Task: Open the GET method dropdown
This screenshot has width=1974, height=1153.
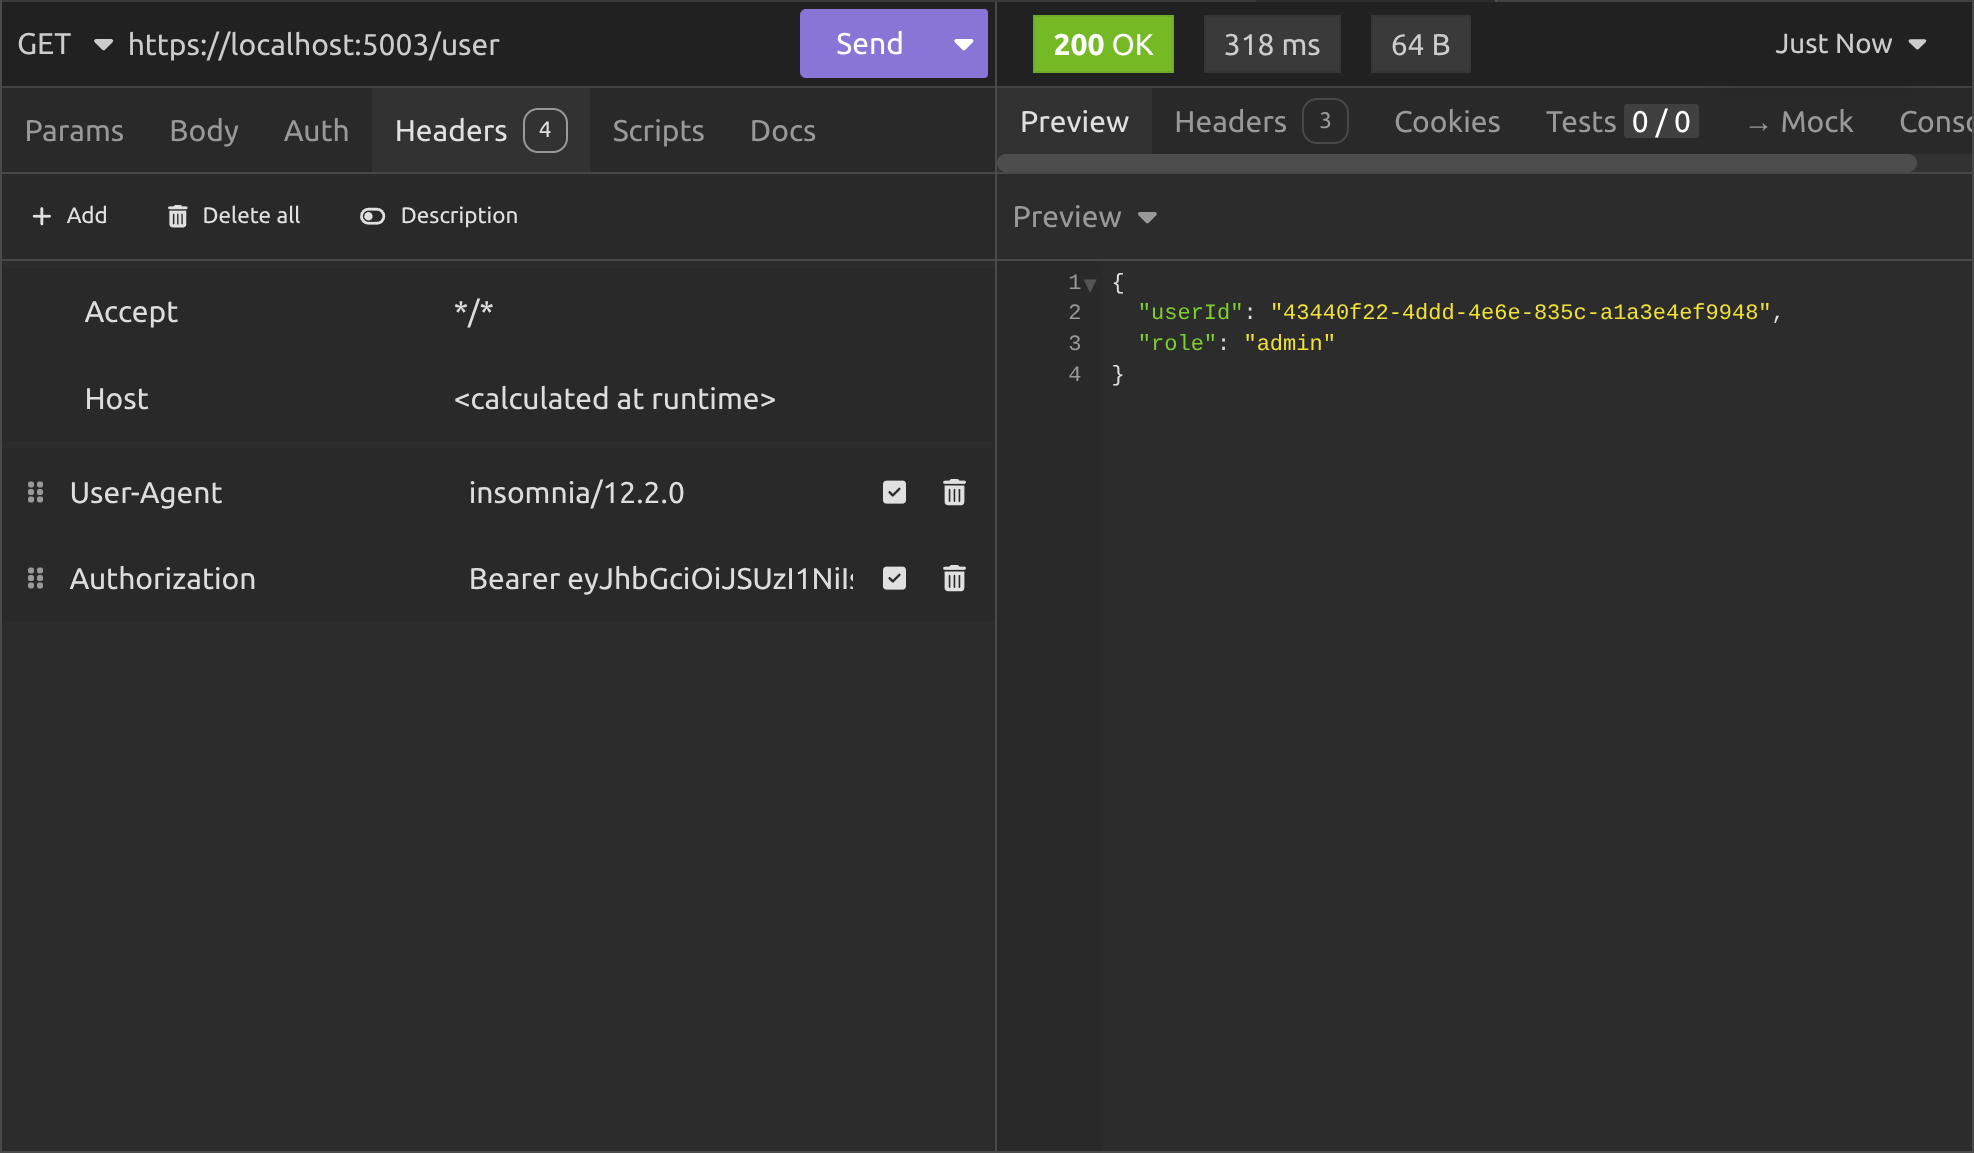Action: coord(64,45)
